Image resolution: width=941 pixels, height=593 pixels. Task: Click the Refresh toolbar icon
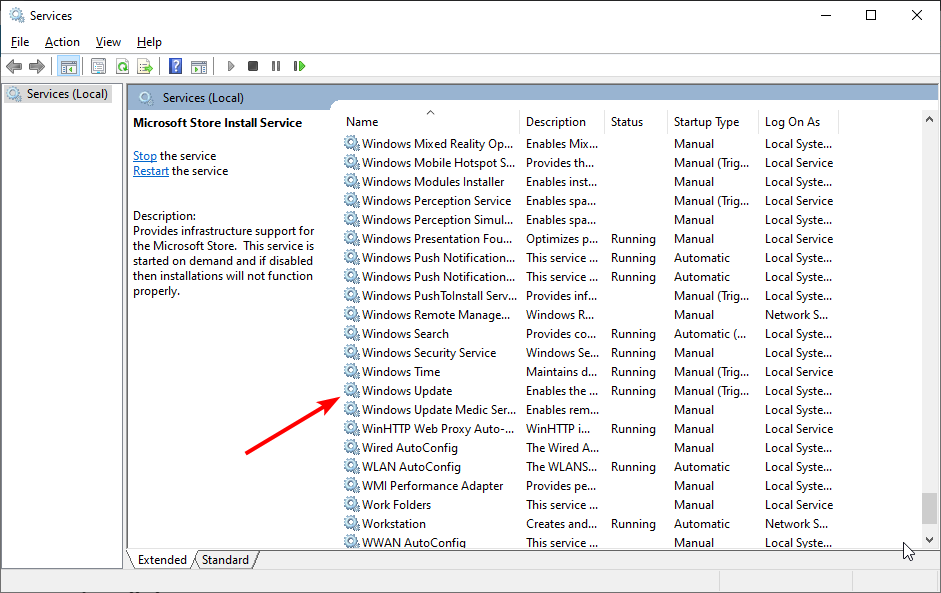122,66
